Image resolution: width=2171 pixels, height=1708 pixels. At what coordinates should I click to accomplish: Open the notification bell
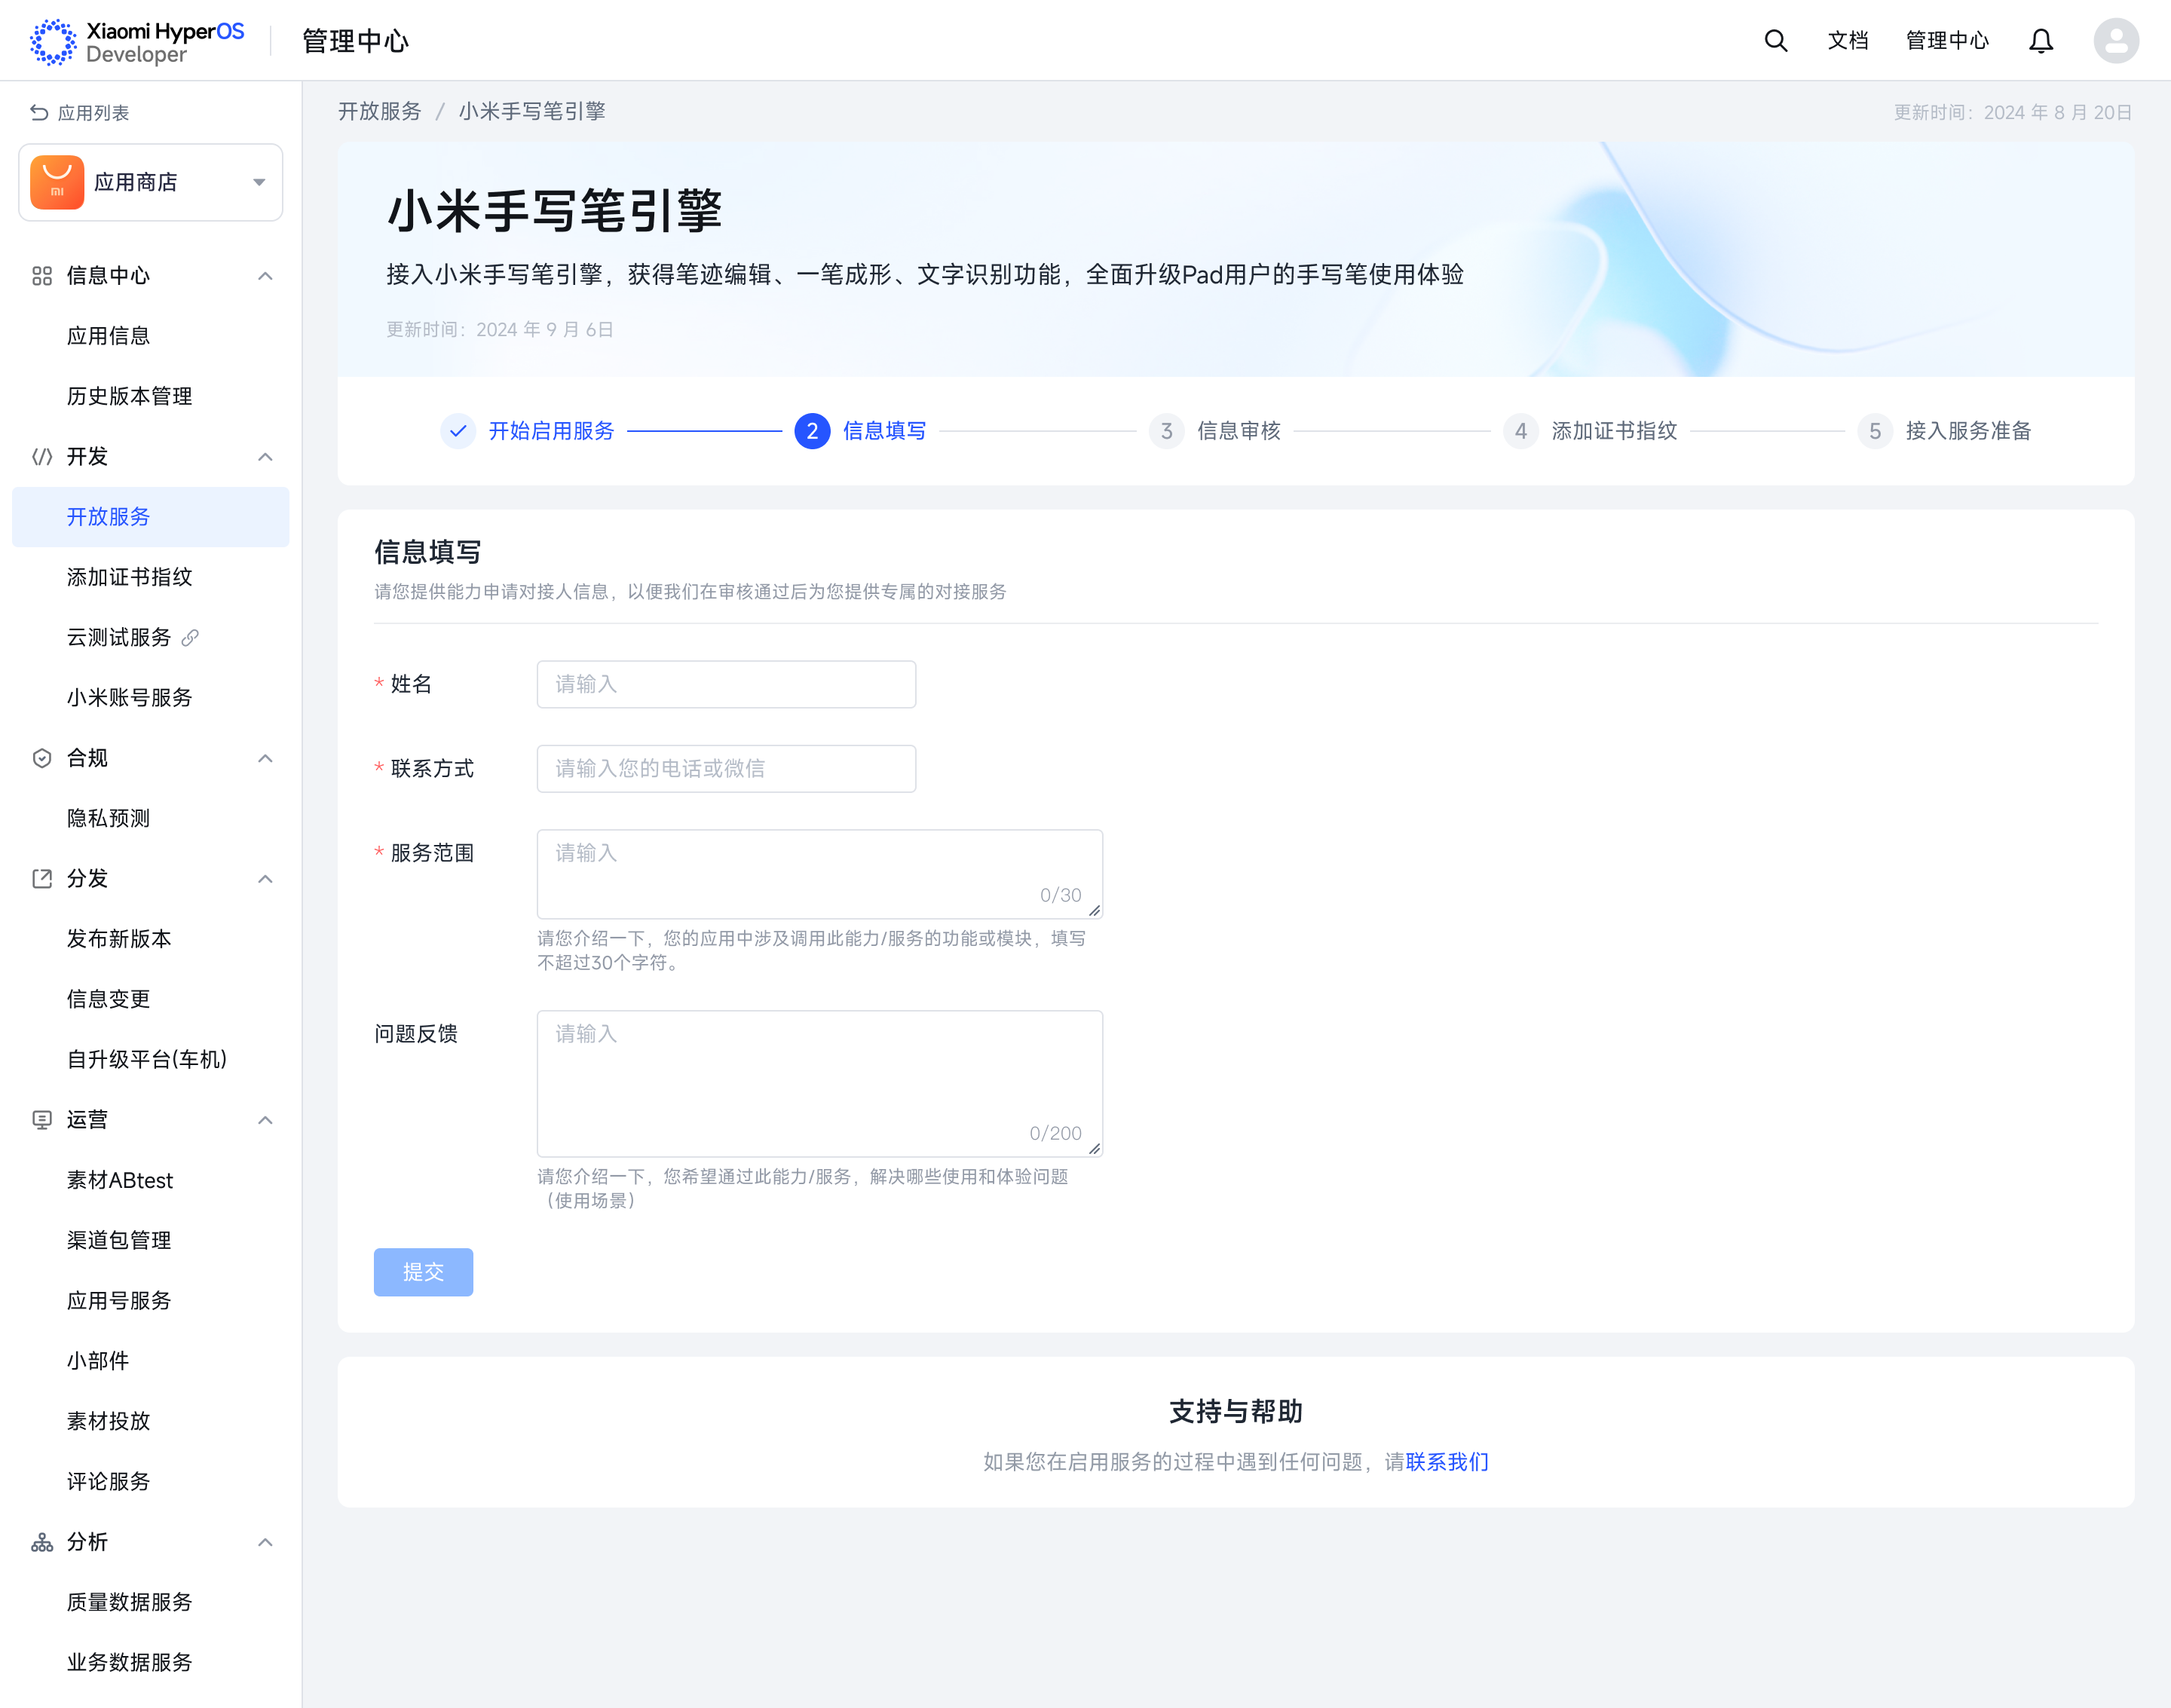[2040, 41]
